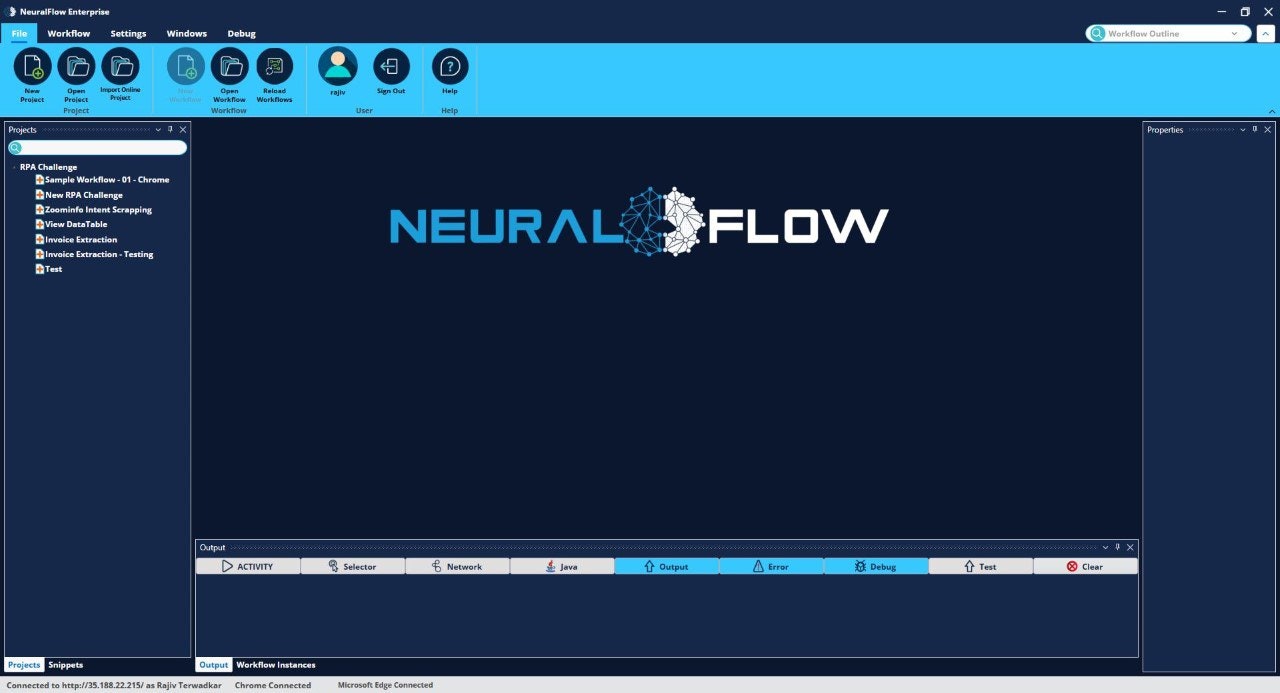
Task: Open the Debug ribbon tab
Action: point(241,33)
